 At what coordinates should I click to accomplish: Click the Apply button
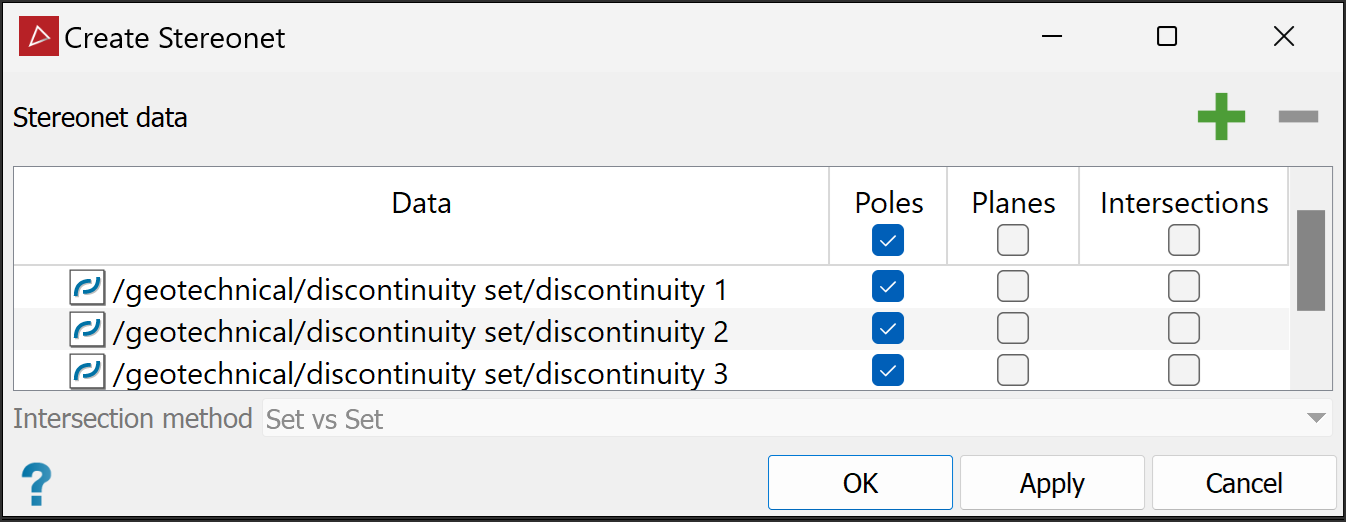click(x=1052, y=484)
